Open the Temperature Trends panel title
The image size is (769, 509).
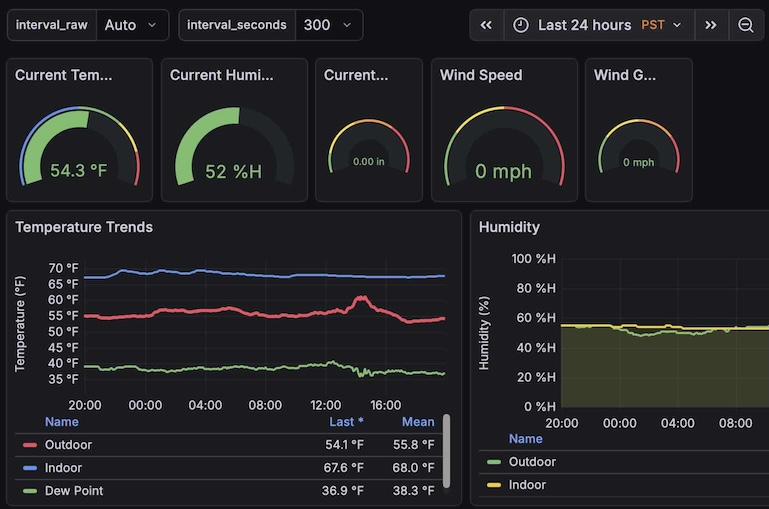tap(84, 227)
